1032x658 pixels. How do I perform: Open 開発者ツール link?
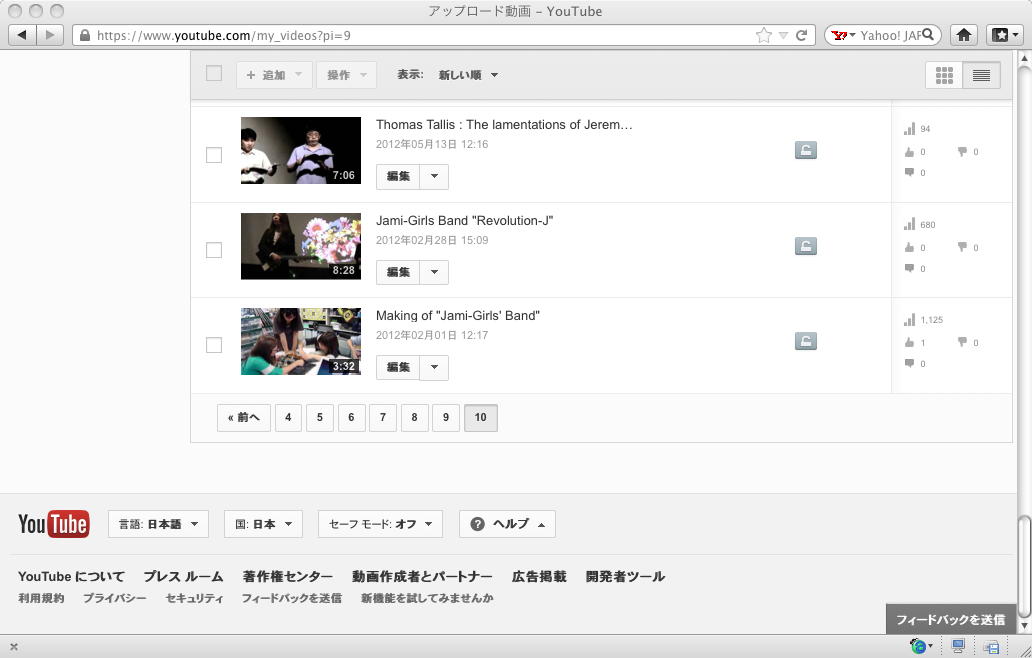pos(625,576)
